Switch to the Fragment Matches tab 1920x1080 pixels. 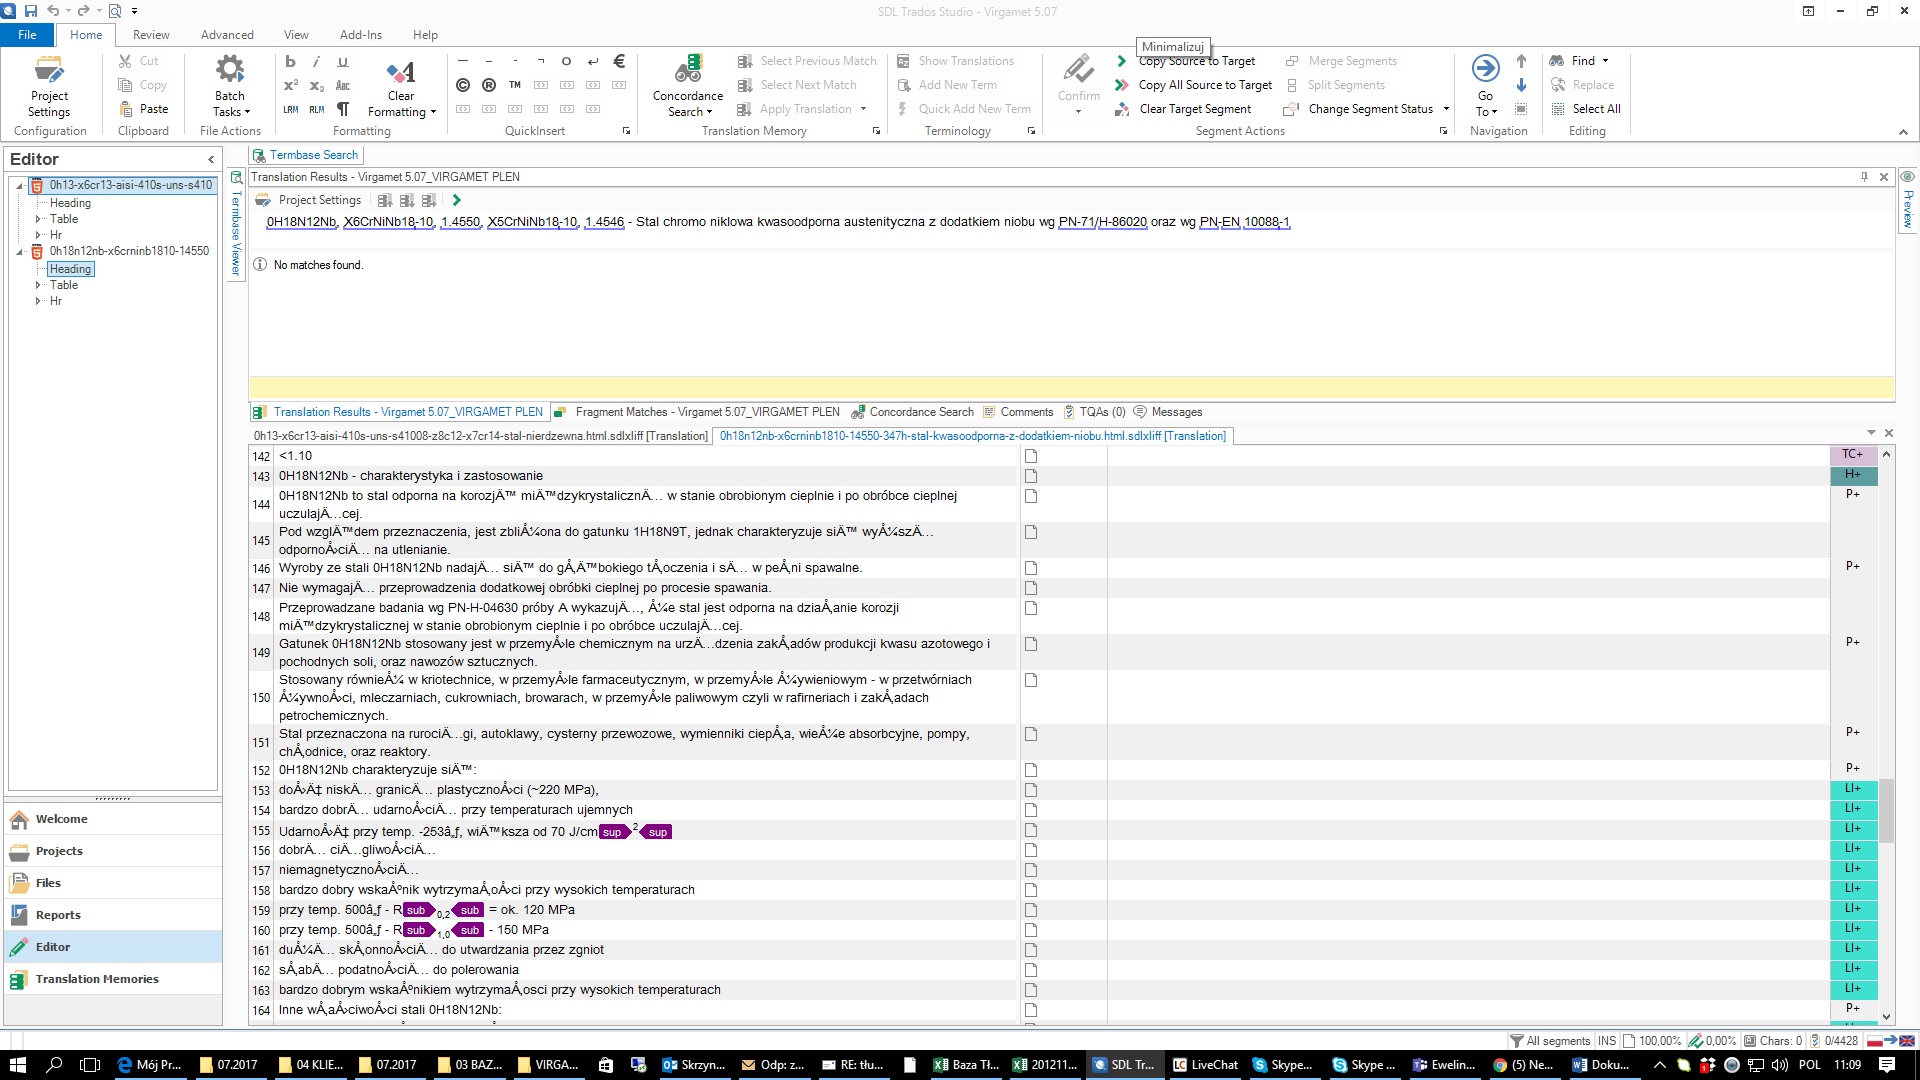[x=696, y=412]
